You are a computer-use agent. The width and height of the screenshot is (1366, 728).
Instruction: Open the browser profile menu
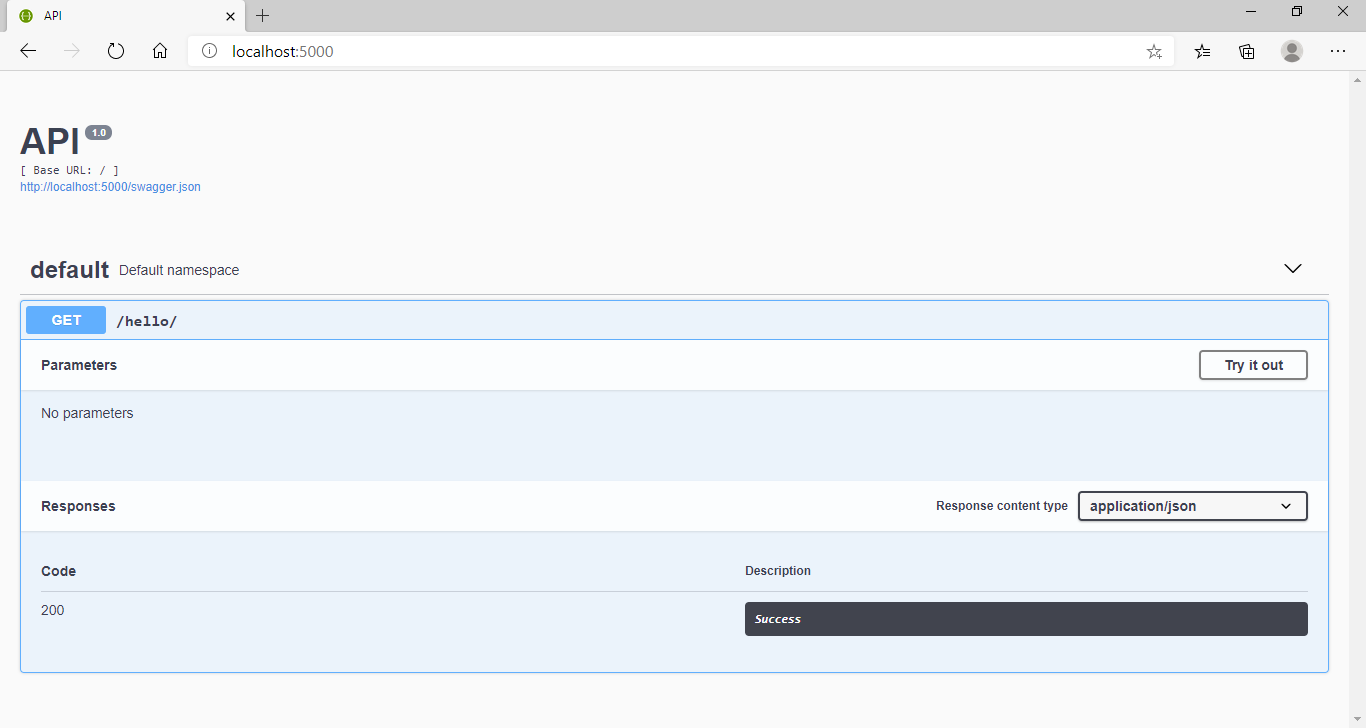[x=1292, y=51]
